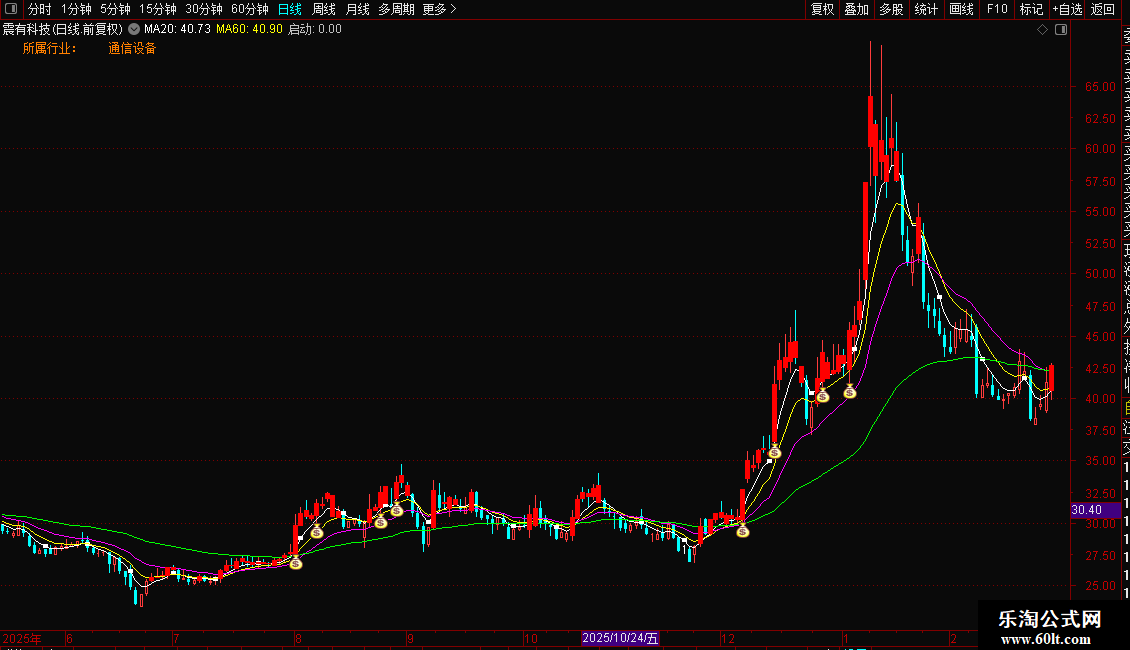Click the 50.00 price axis label

point(1100,274)
